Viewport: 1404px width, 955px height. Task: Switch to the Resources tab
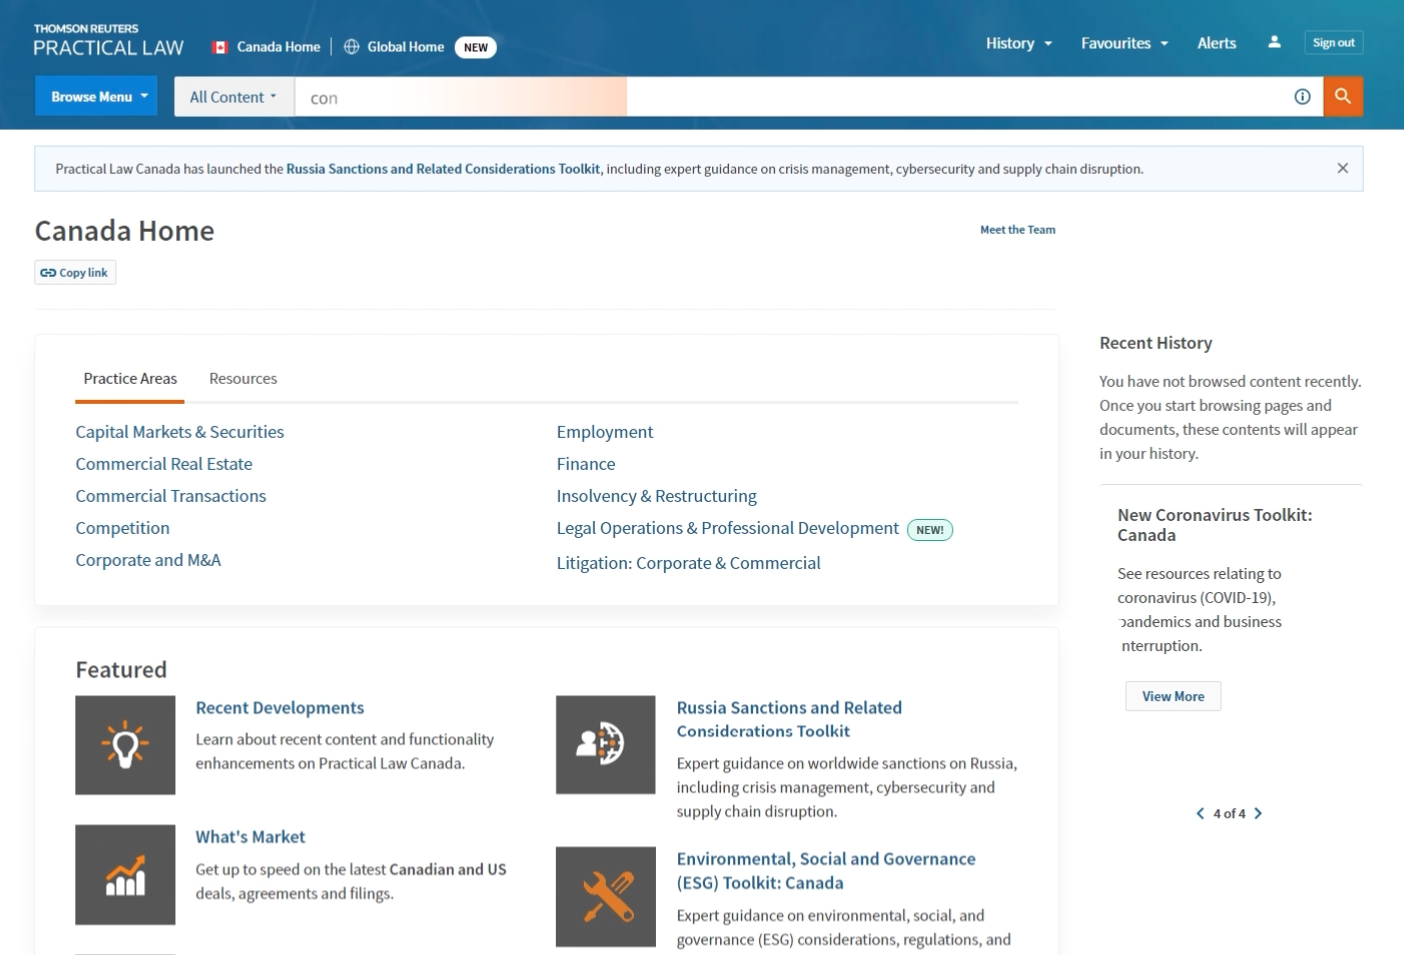point(243,379)
